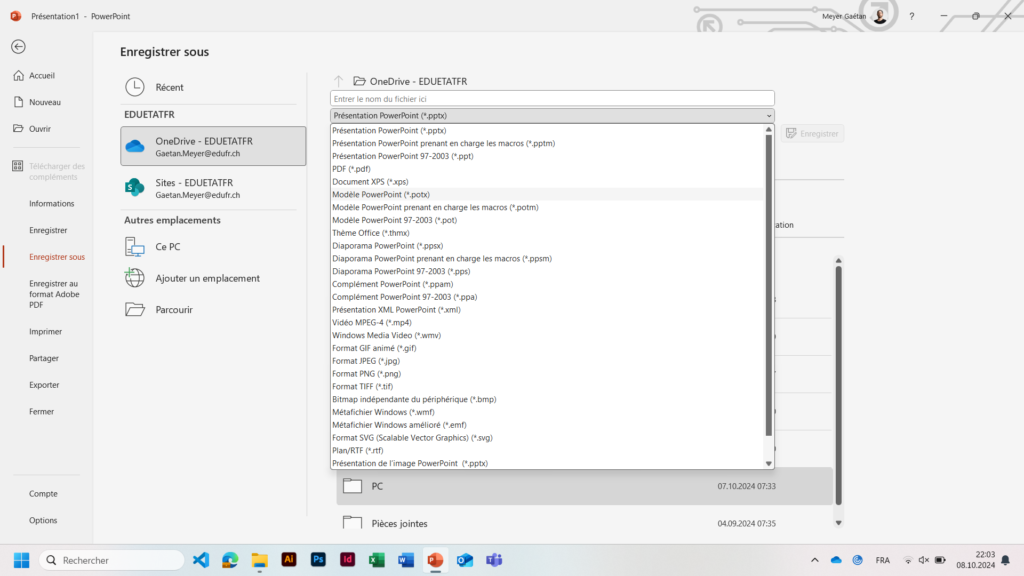Choose device-independent Bitmap (*.bmp)
Viewport: 1024px width, 576px height.
[x=547, y=400]
